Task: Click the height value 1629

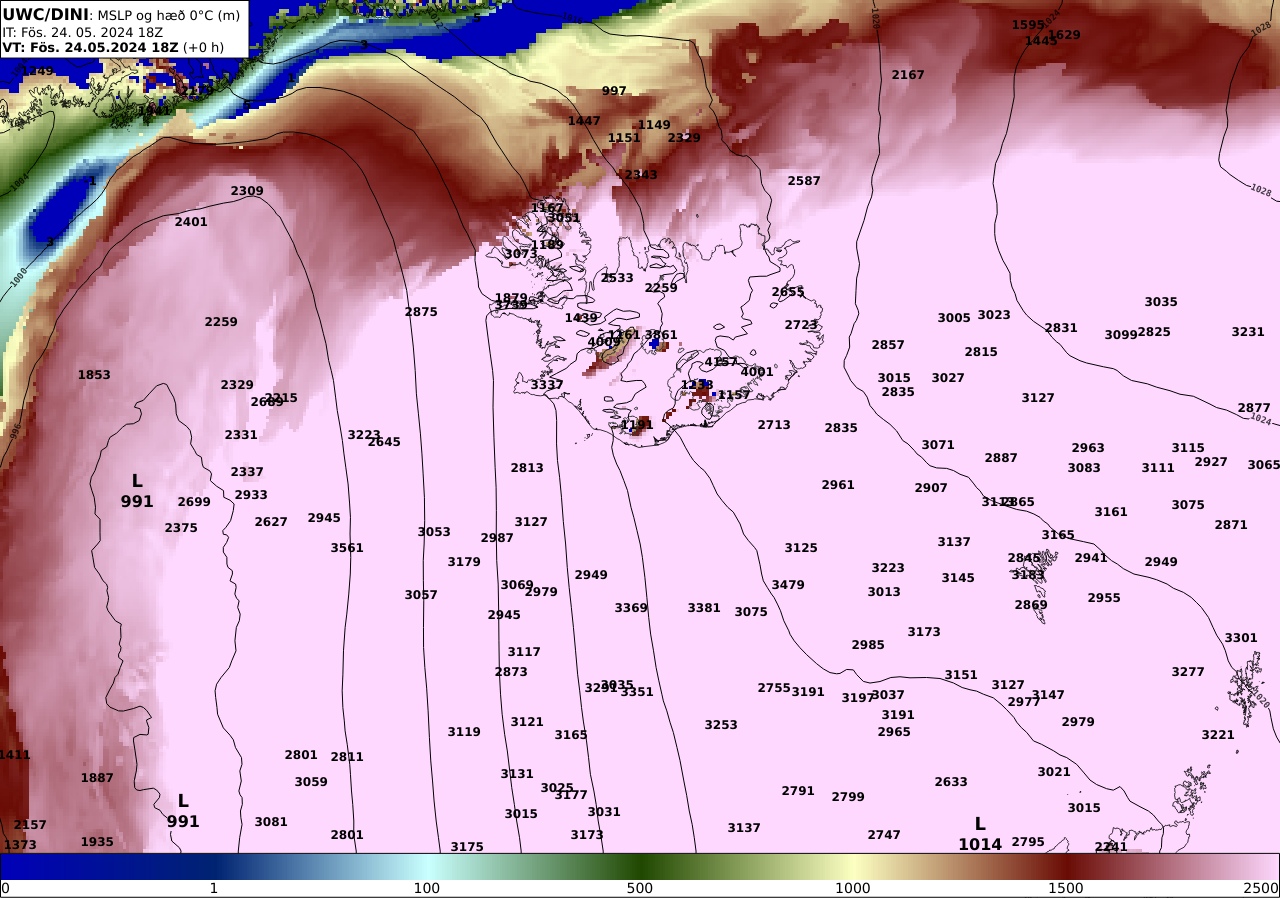Action: tap(1064, 35)
